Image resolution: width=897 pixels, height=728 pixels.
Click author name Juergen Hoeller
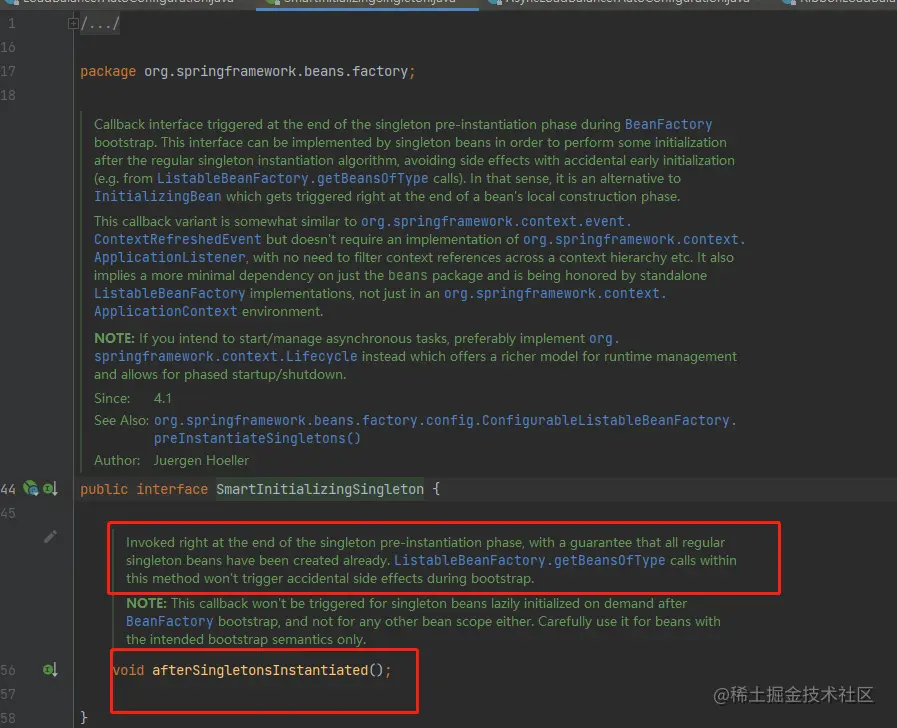click(x=201, y=460)
